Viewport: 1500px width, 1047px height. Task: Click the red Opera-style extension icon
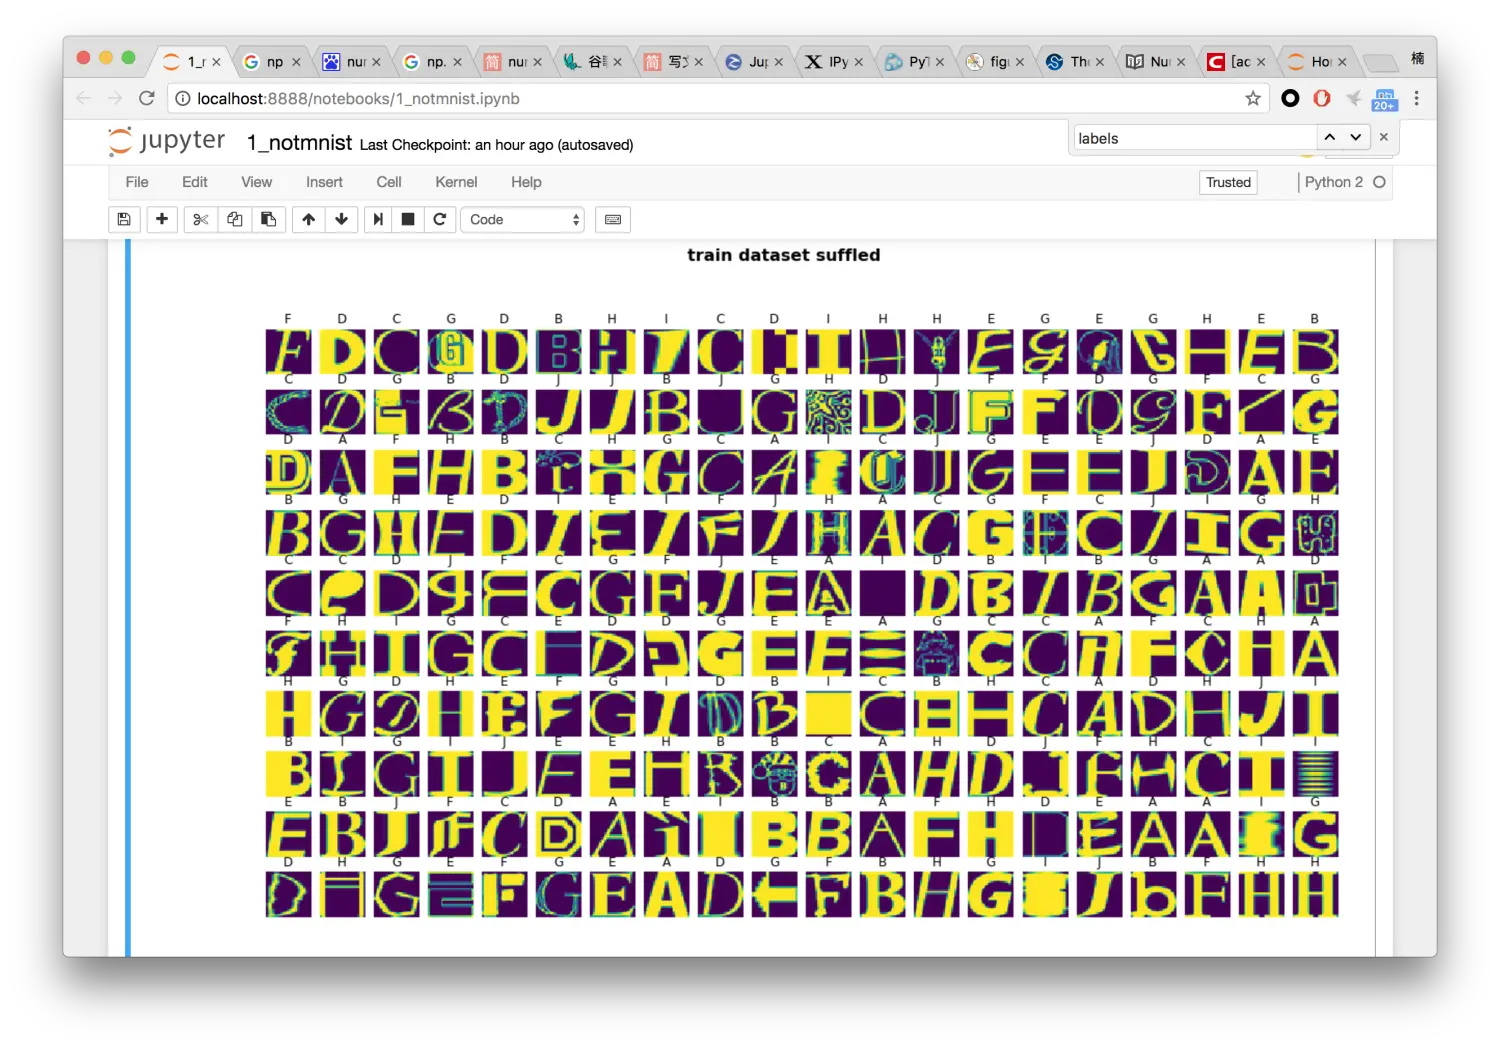pos(1322,98)
